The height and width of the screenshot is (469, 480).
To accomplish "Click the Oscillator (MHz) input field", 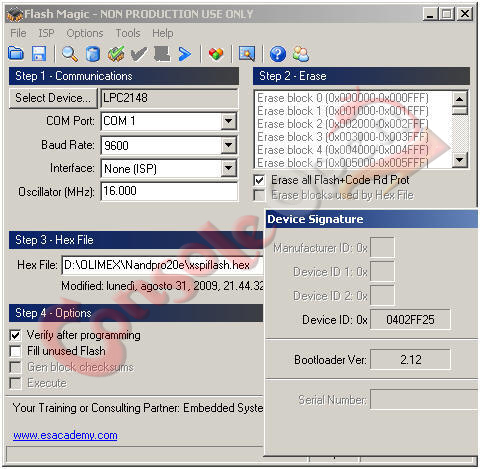I will point(169,191).
